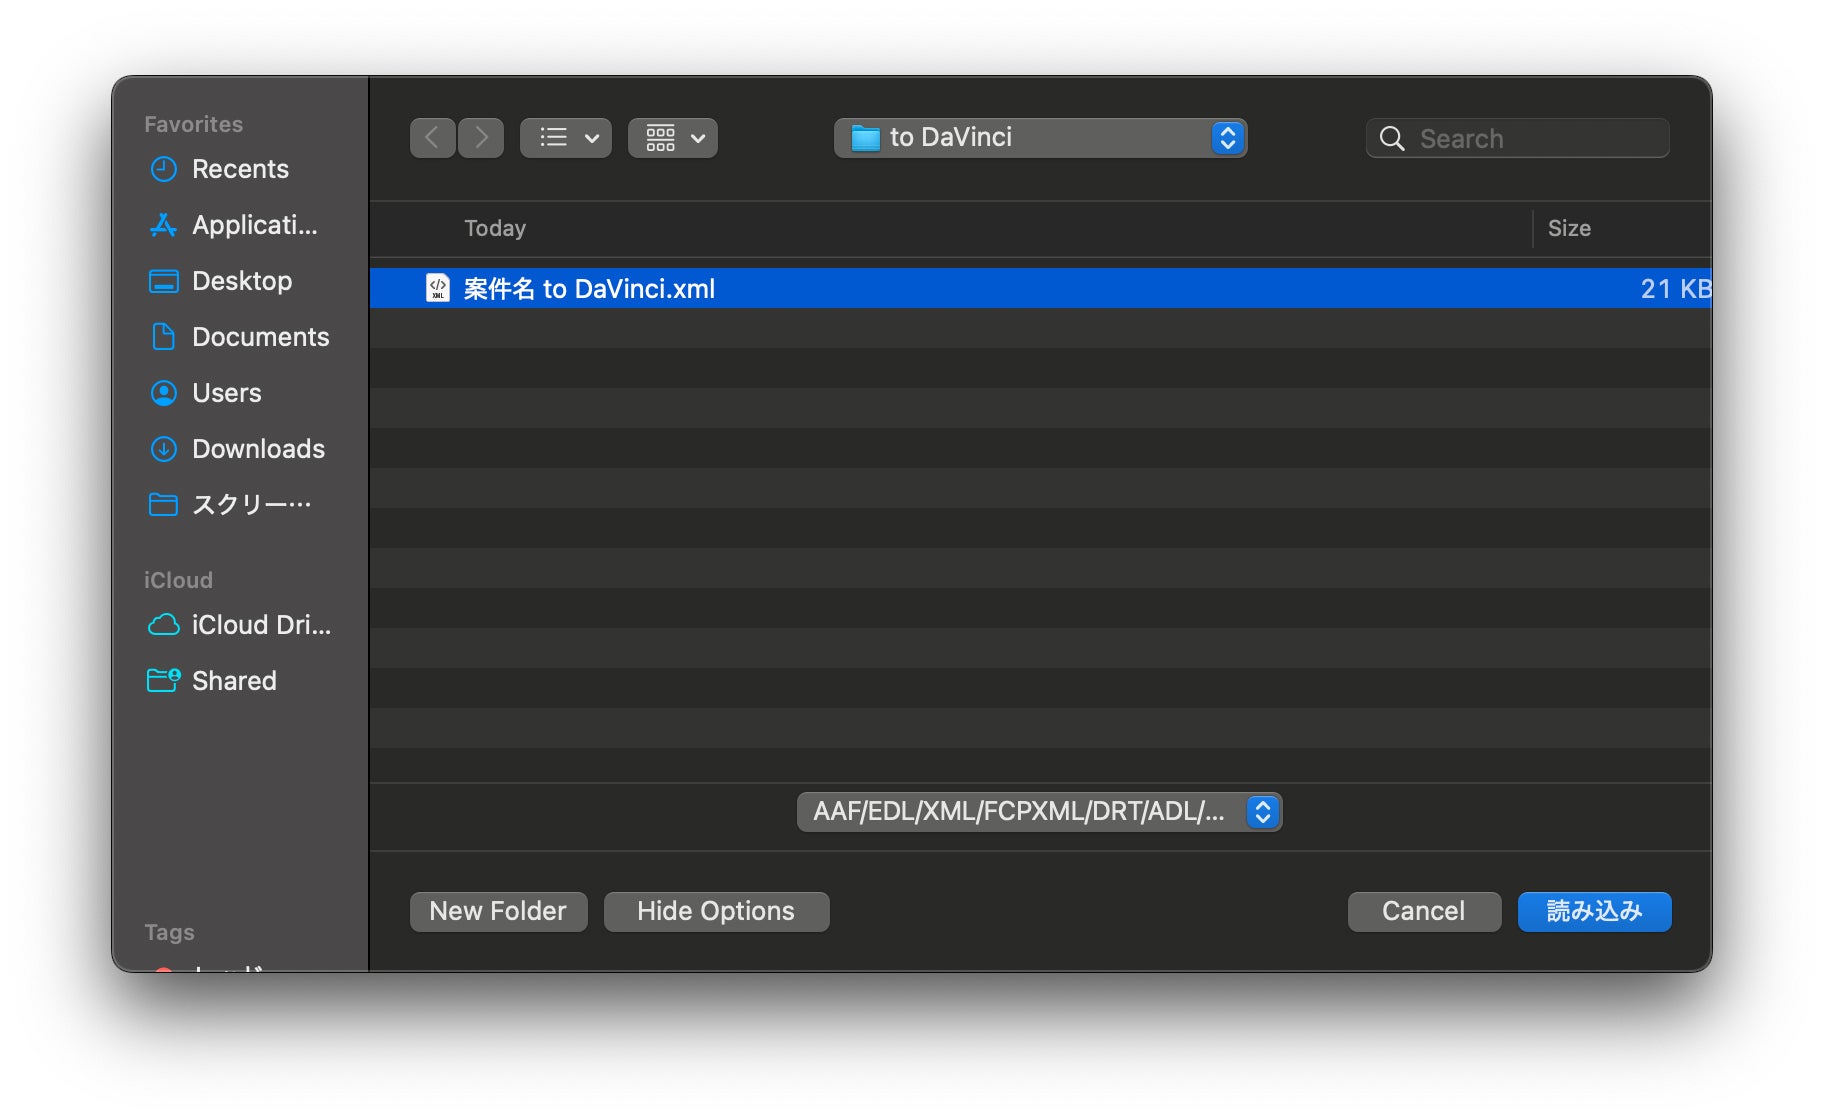
Task: Click the Hide Options button
Action: click(716, 912)
